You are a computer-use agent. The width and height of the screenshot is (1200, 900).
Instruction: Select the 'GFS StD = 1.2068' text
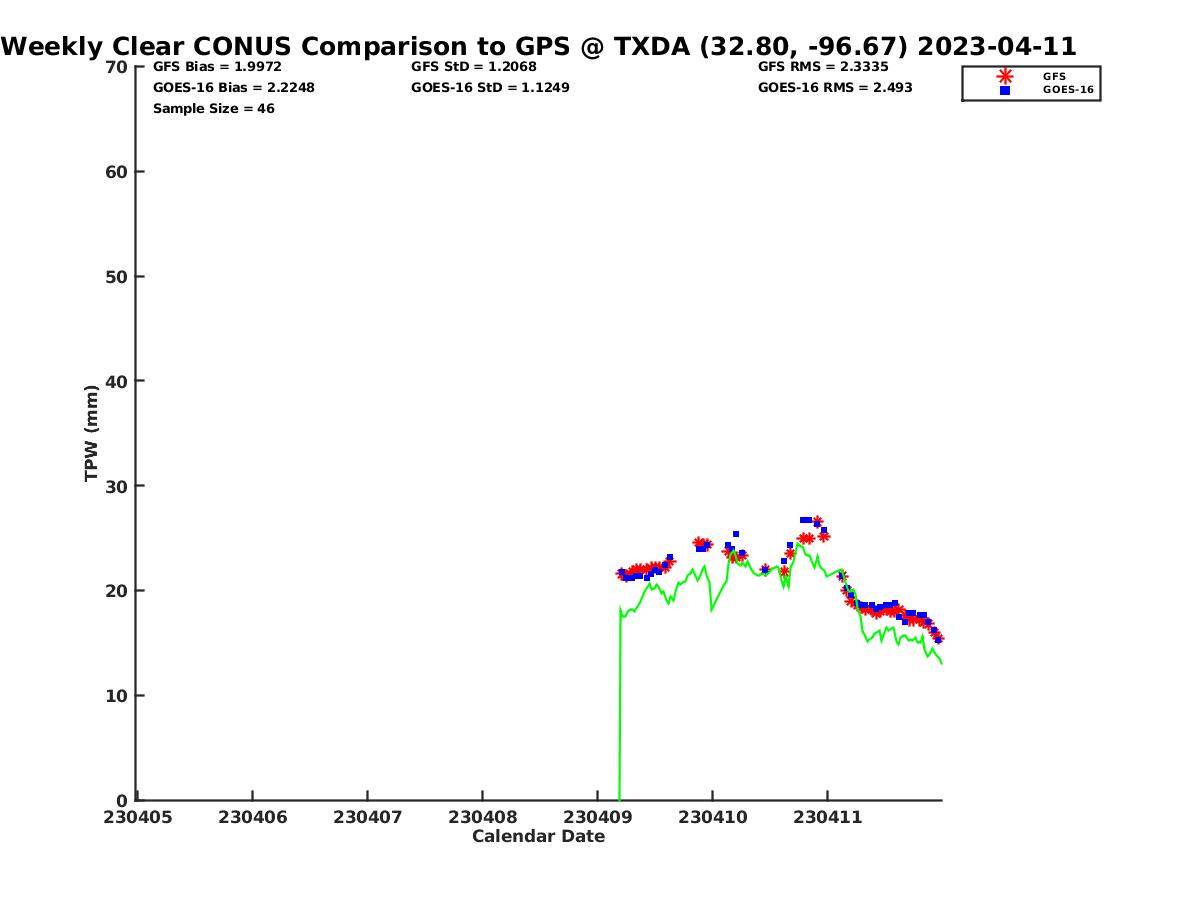tap(474, 67)
